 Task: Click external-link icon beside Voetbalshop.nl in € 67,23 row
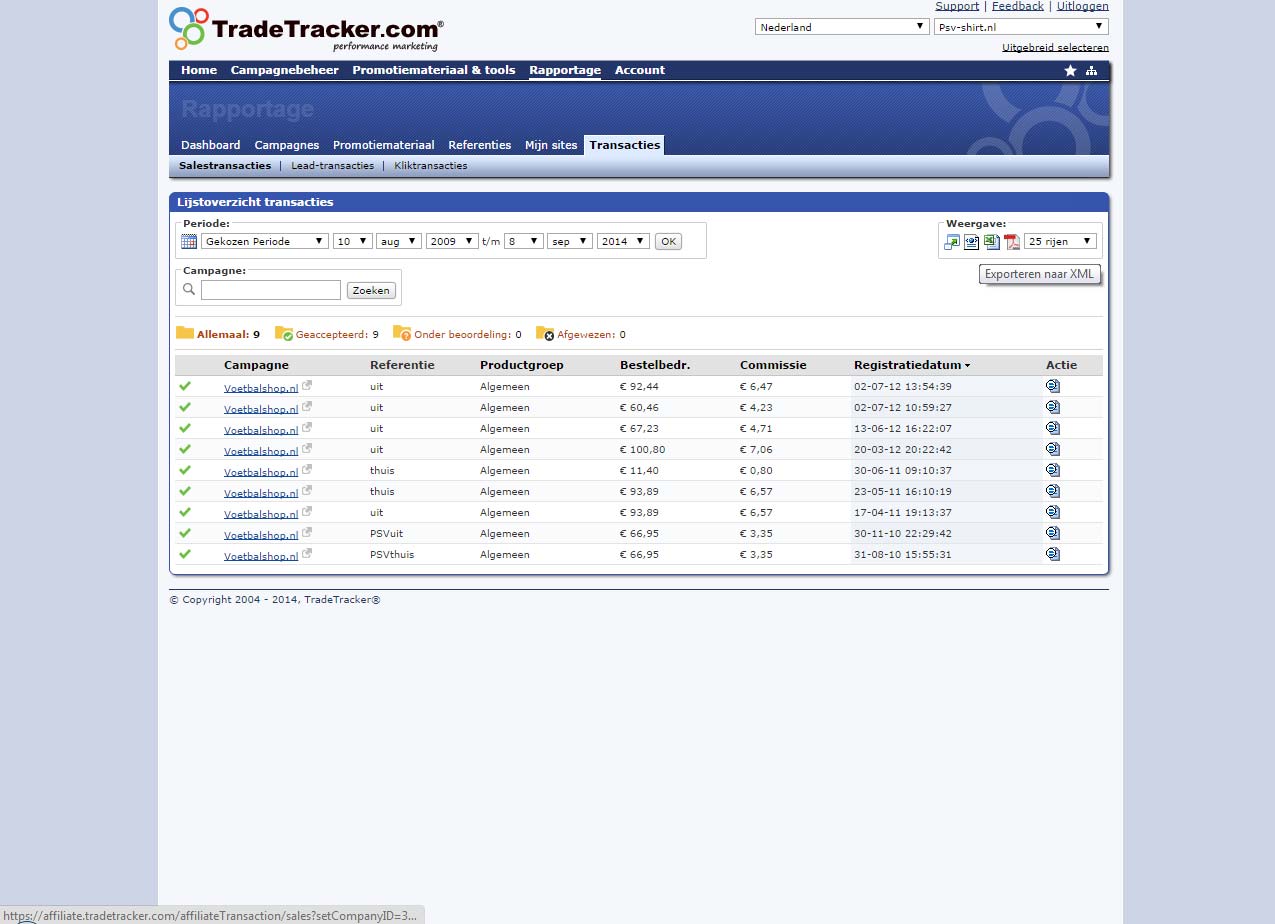point(307,427)
